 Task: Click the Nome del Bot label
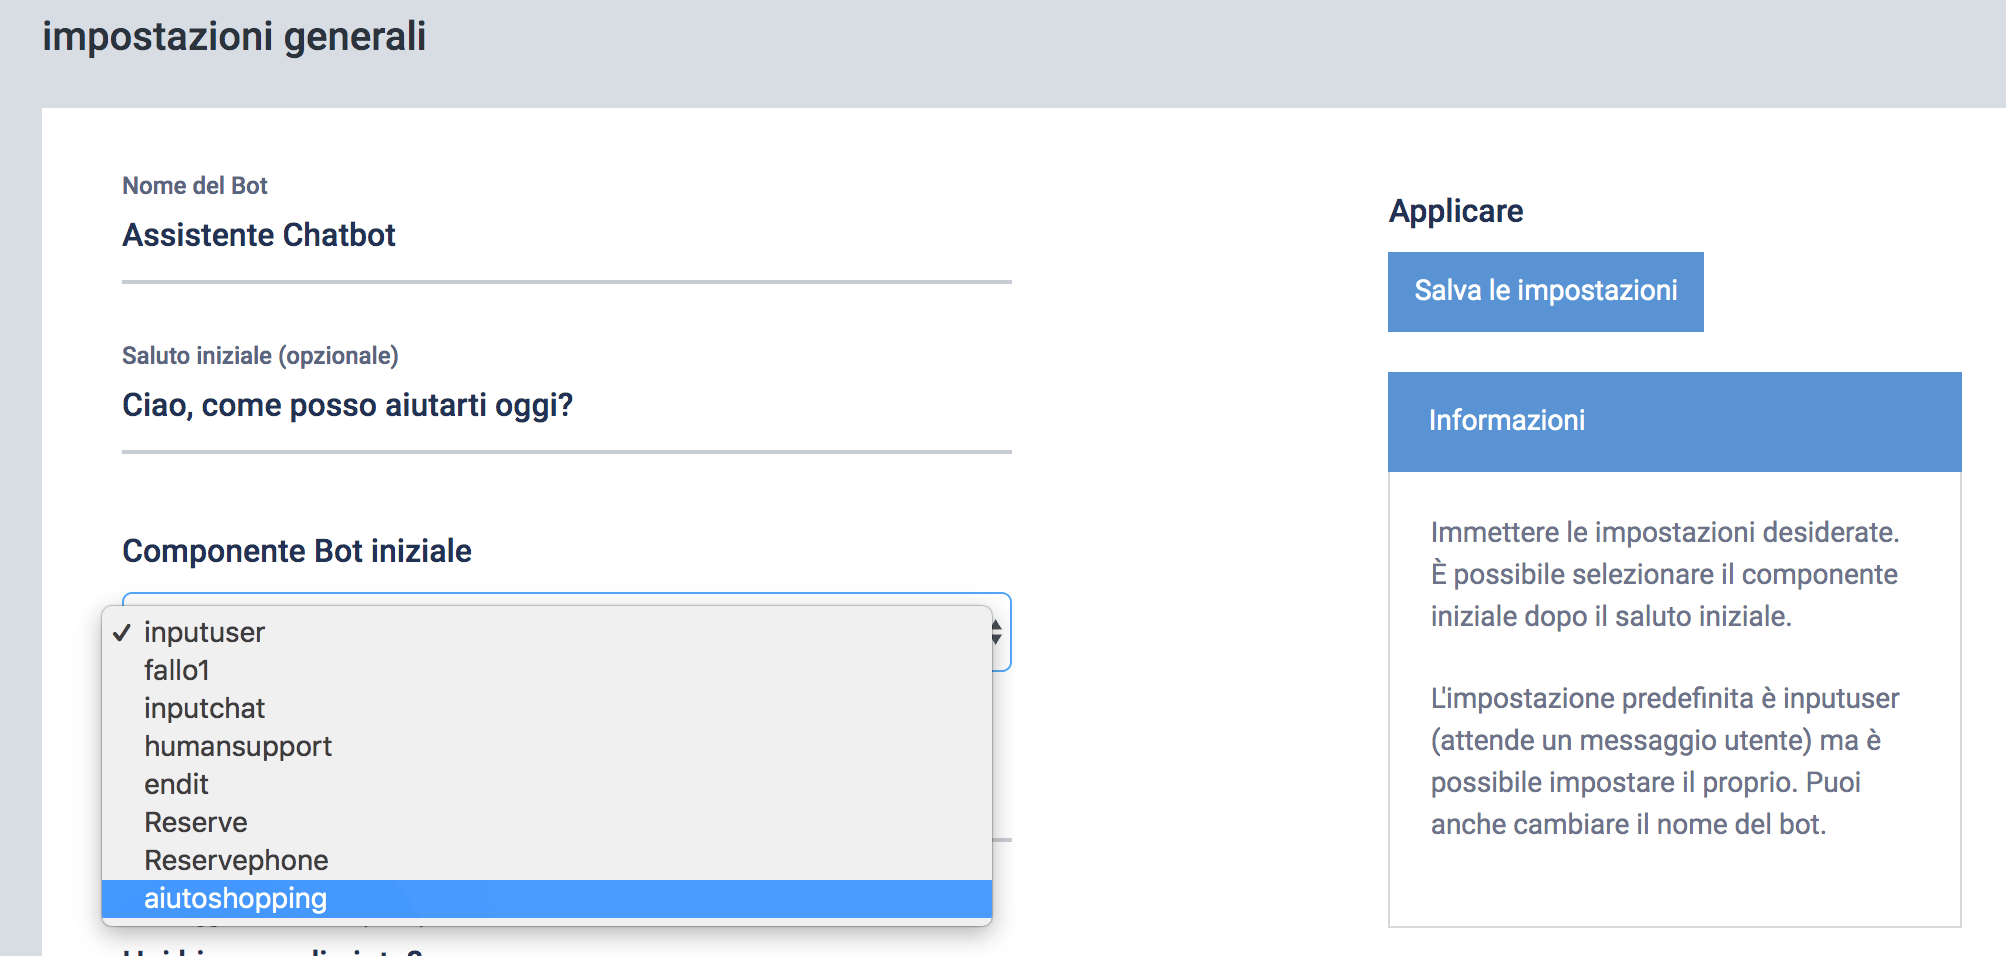195,186
